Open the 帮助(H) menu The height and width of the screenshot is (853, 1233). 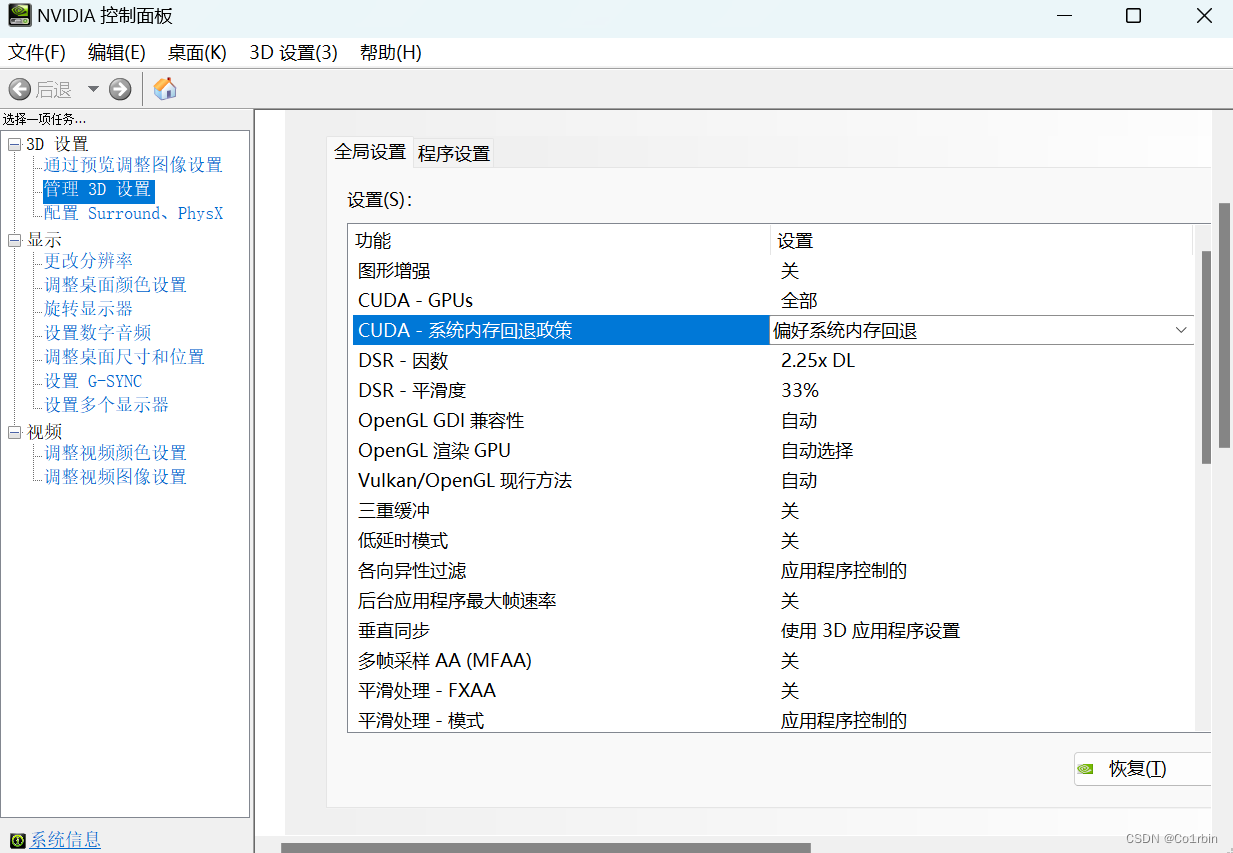(x=391, y=53)
